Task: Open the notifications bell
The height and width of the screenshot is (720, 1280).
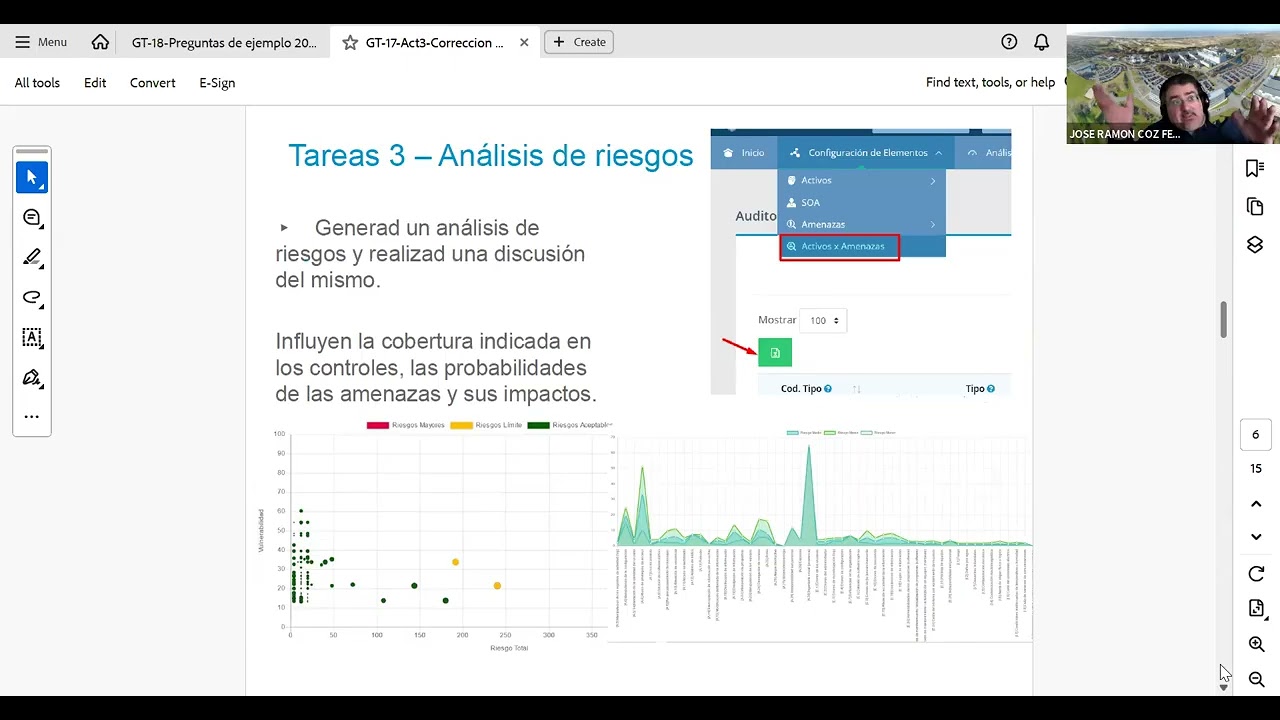Action: tap(1041, 42)
